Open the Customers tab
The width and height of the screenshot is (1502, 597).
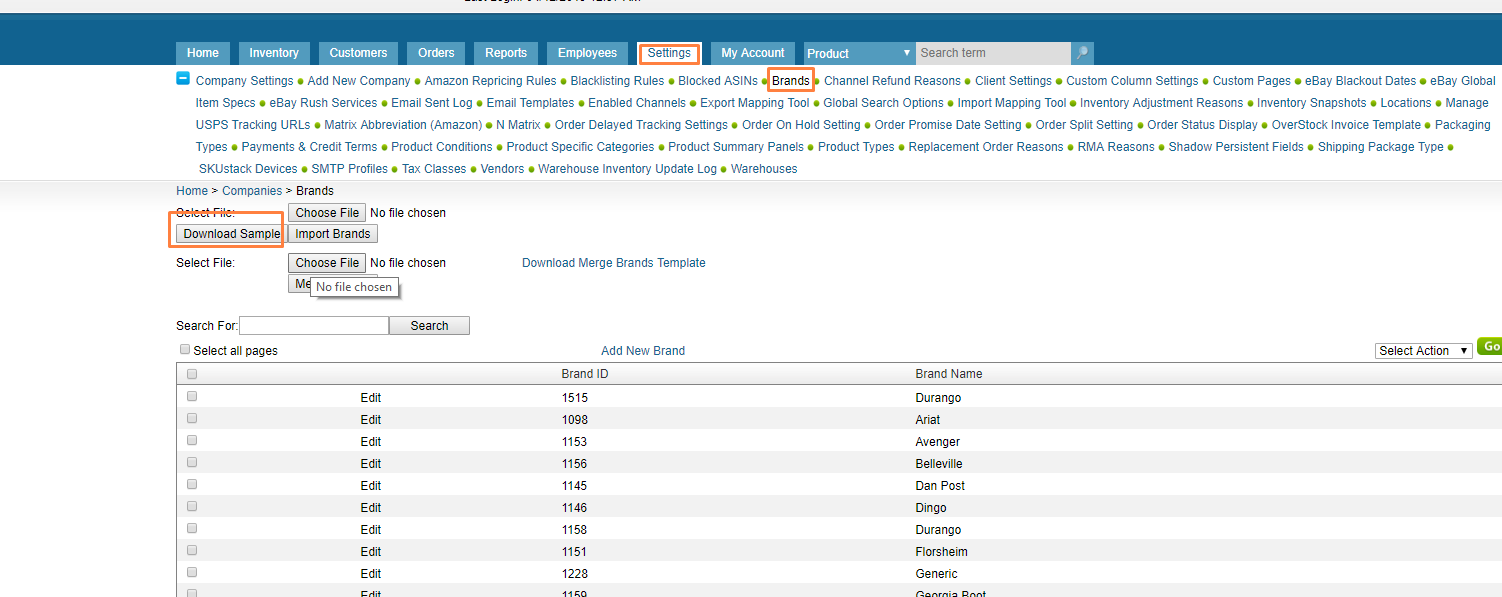[x=358, y=53]
